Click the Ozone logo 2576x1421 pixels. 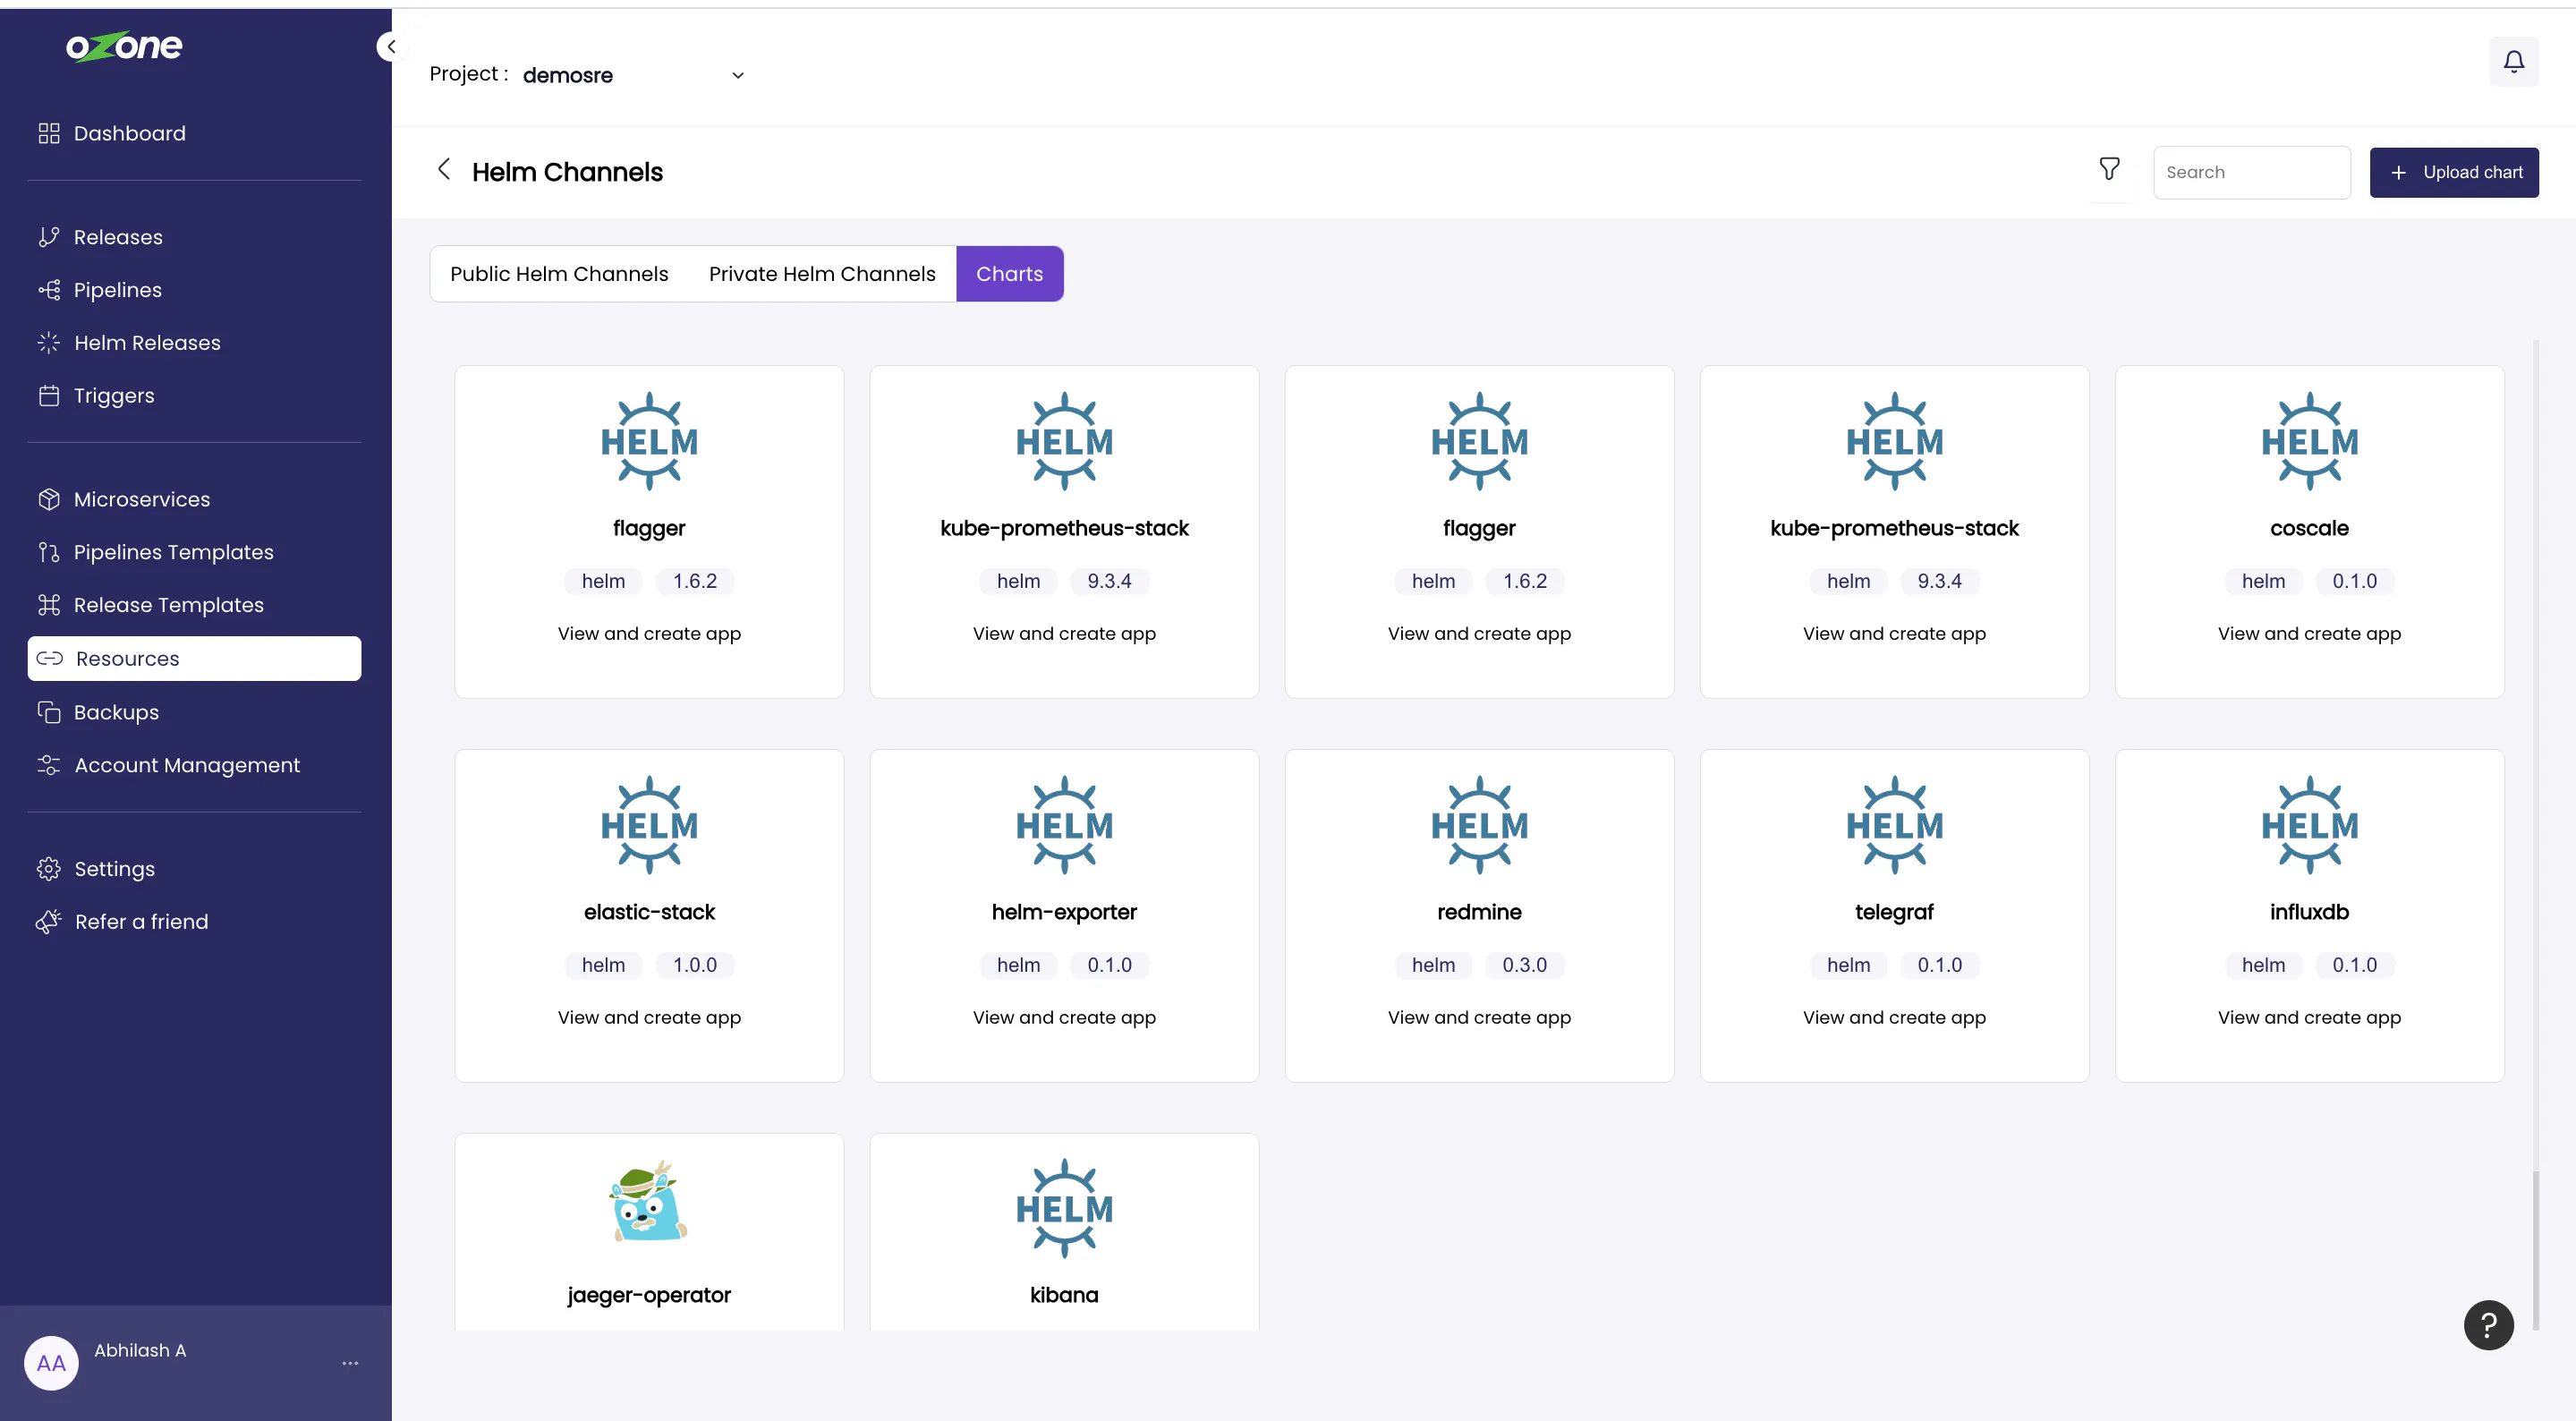click(x=124, y=46)
